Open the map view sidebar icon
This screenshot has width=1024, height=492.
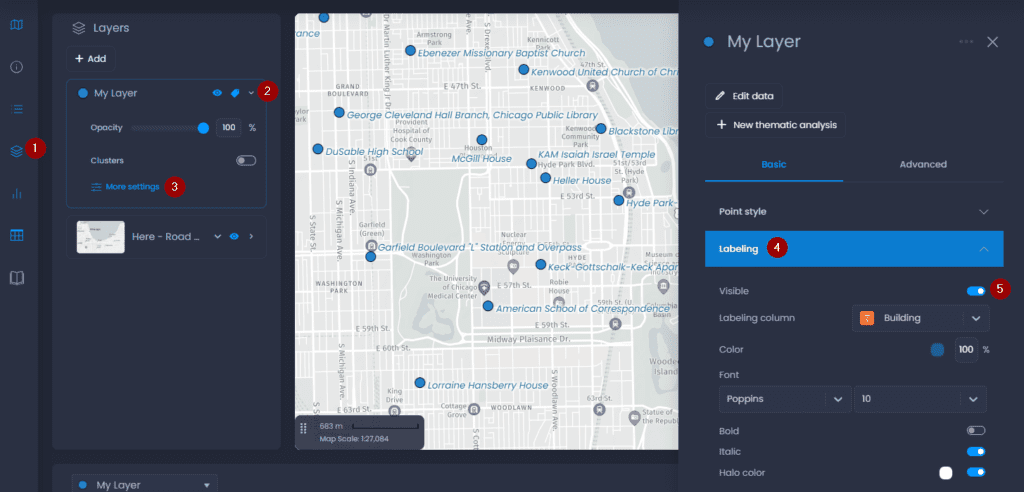click(x=17, y=25)
